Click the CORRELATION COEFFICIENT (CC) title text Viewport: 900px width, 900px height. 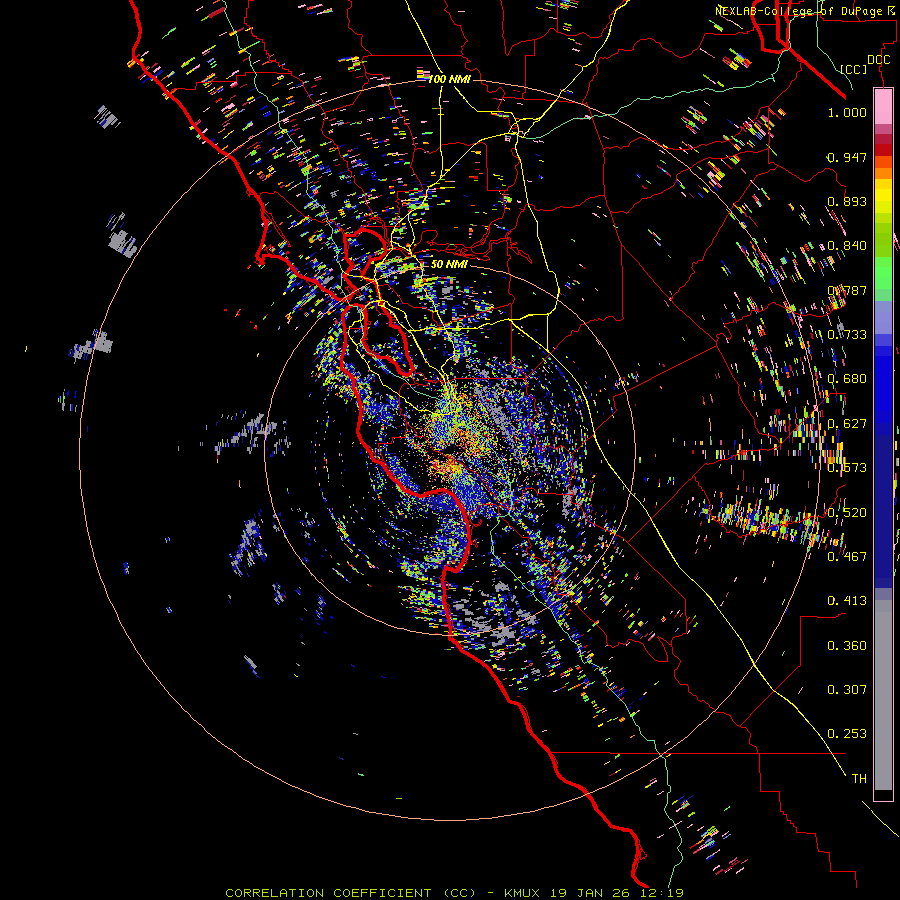click(351, 893)
